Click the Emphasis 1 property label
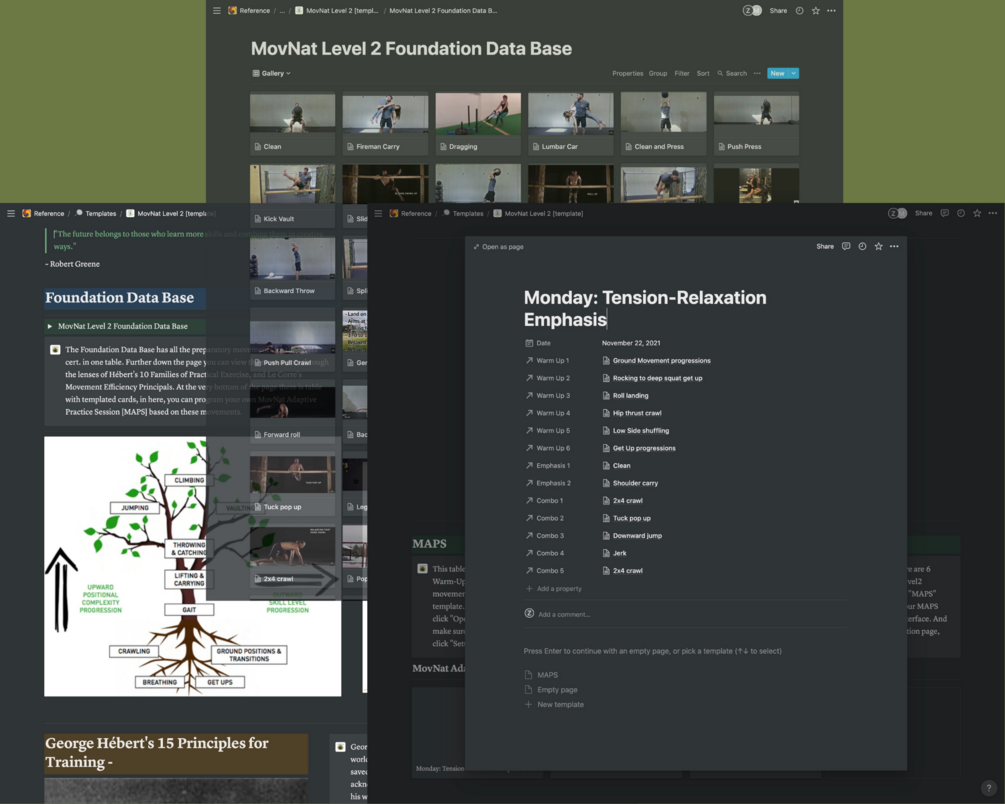Screen dimensions: 1005x804 (x=548, y=466)
